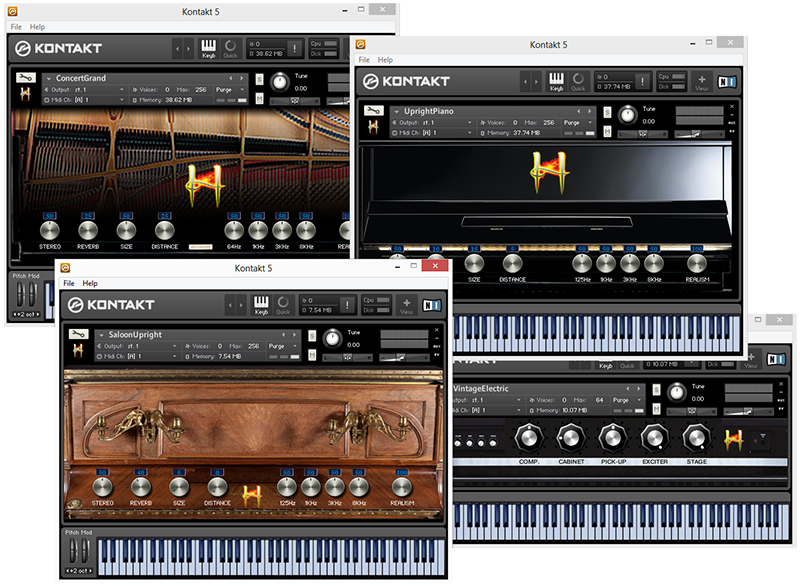Expand ConcertGrand instrument name dropdown arrow

click(x=49, y=79)
